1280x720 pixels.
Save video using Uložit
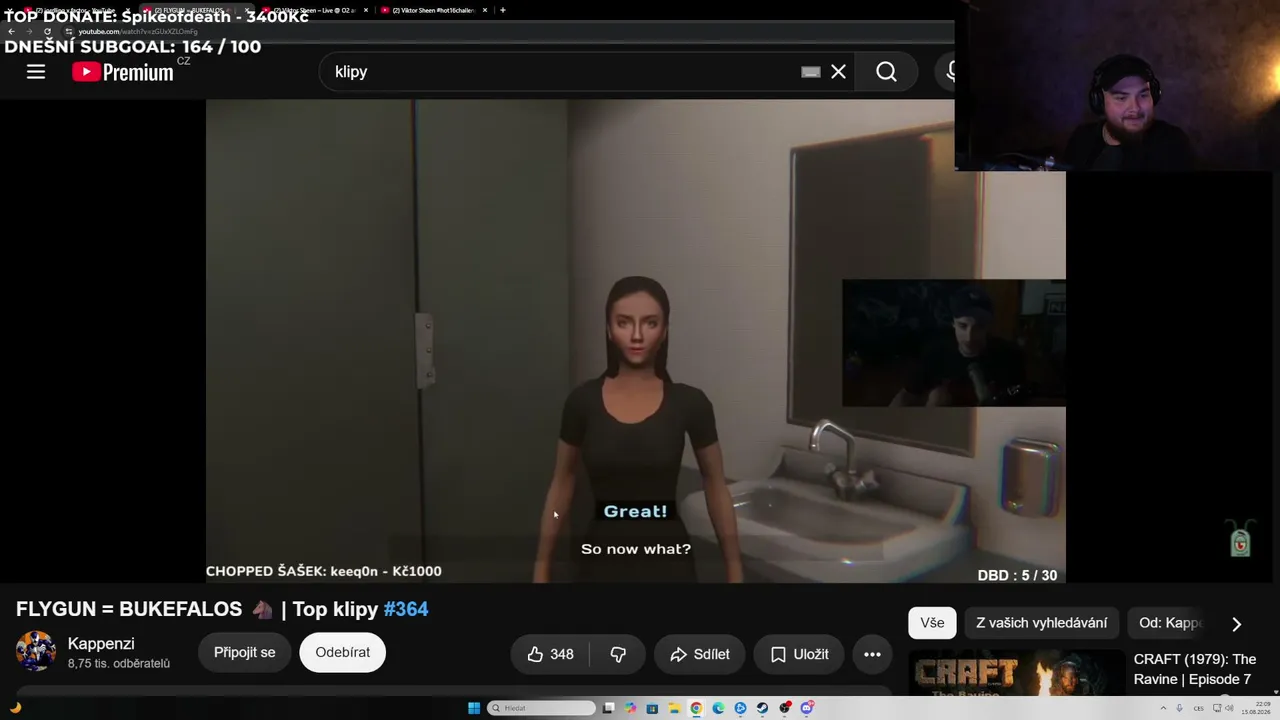tap(799, 654)
